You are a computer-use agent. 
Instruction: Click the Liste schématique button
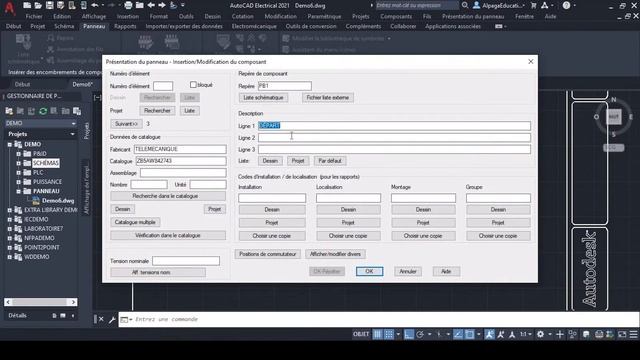coord(263,98)
